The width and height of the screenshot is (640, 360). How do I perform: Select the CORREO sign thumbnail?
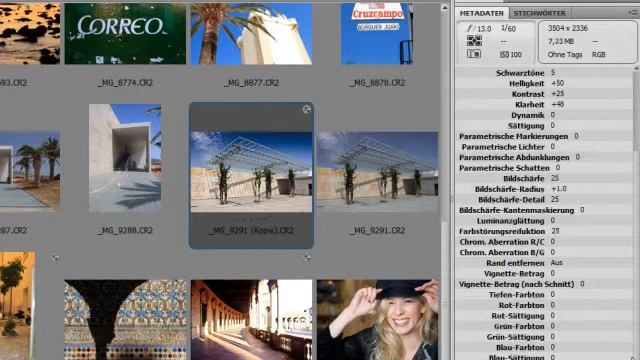click(125, 33)
